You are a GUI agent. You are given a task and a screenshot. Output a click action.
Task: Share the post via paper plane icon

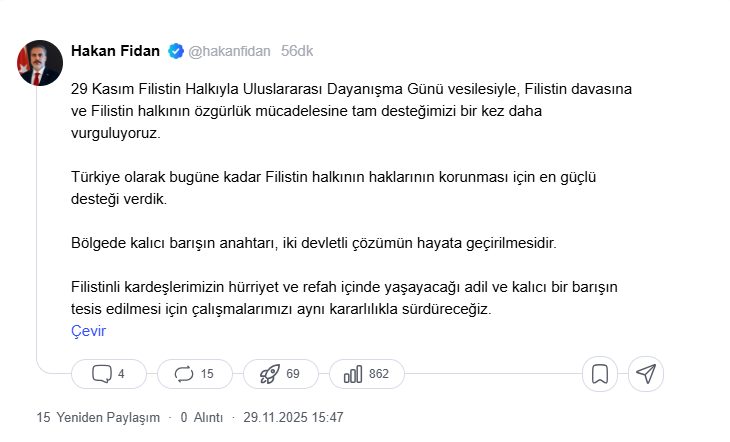646,374
